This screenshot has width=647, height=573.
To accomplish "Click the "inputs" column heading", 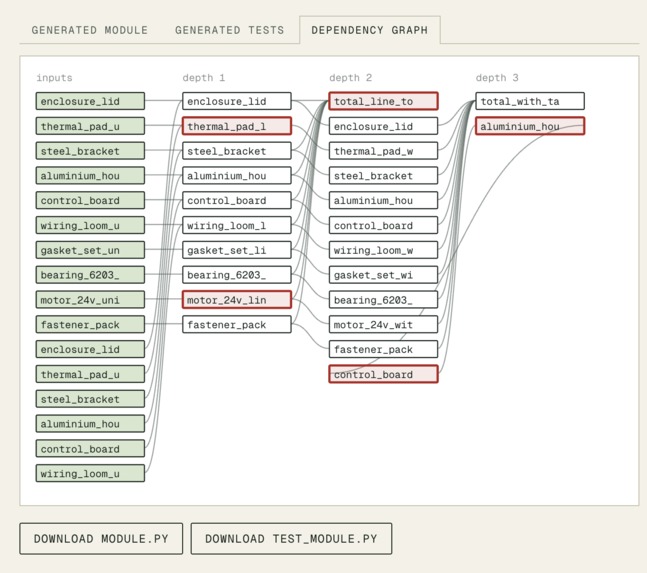I will coord(54,78).
